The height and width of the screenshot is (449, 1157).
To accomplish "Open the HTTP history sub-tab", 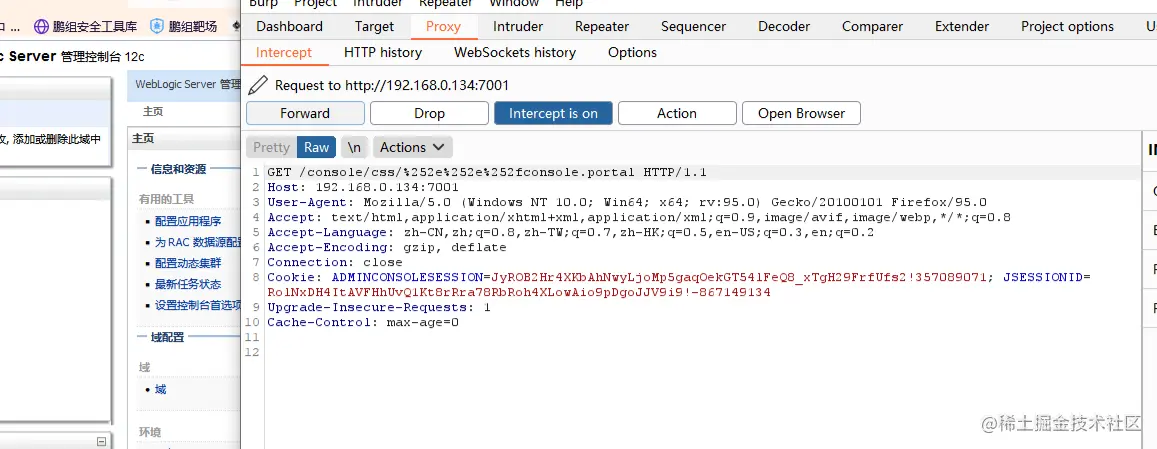I will 383,52.
